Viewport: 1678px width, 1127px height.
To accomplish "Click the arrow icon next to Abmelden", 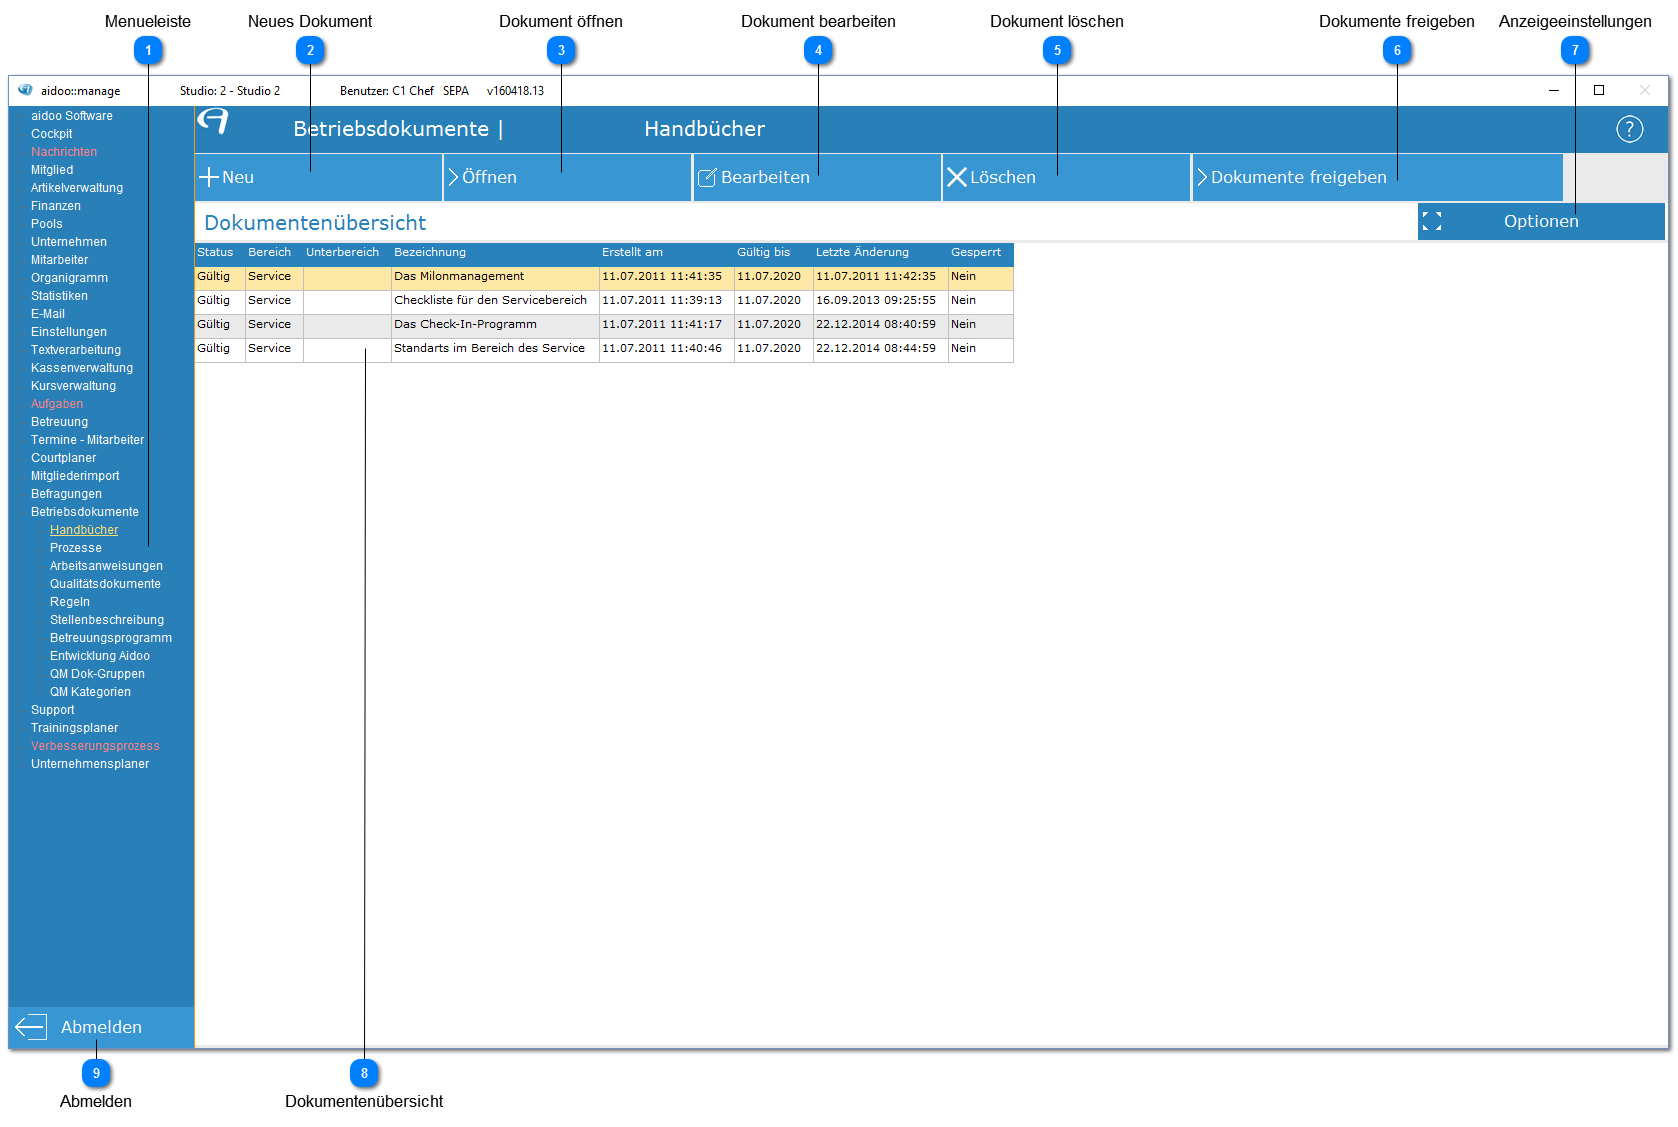I will tap(31, 1027).
